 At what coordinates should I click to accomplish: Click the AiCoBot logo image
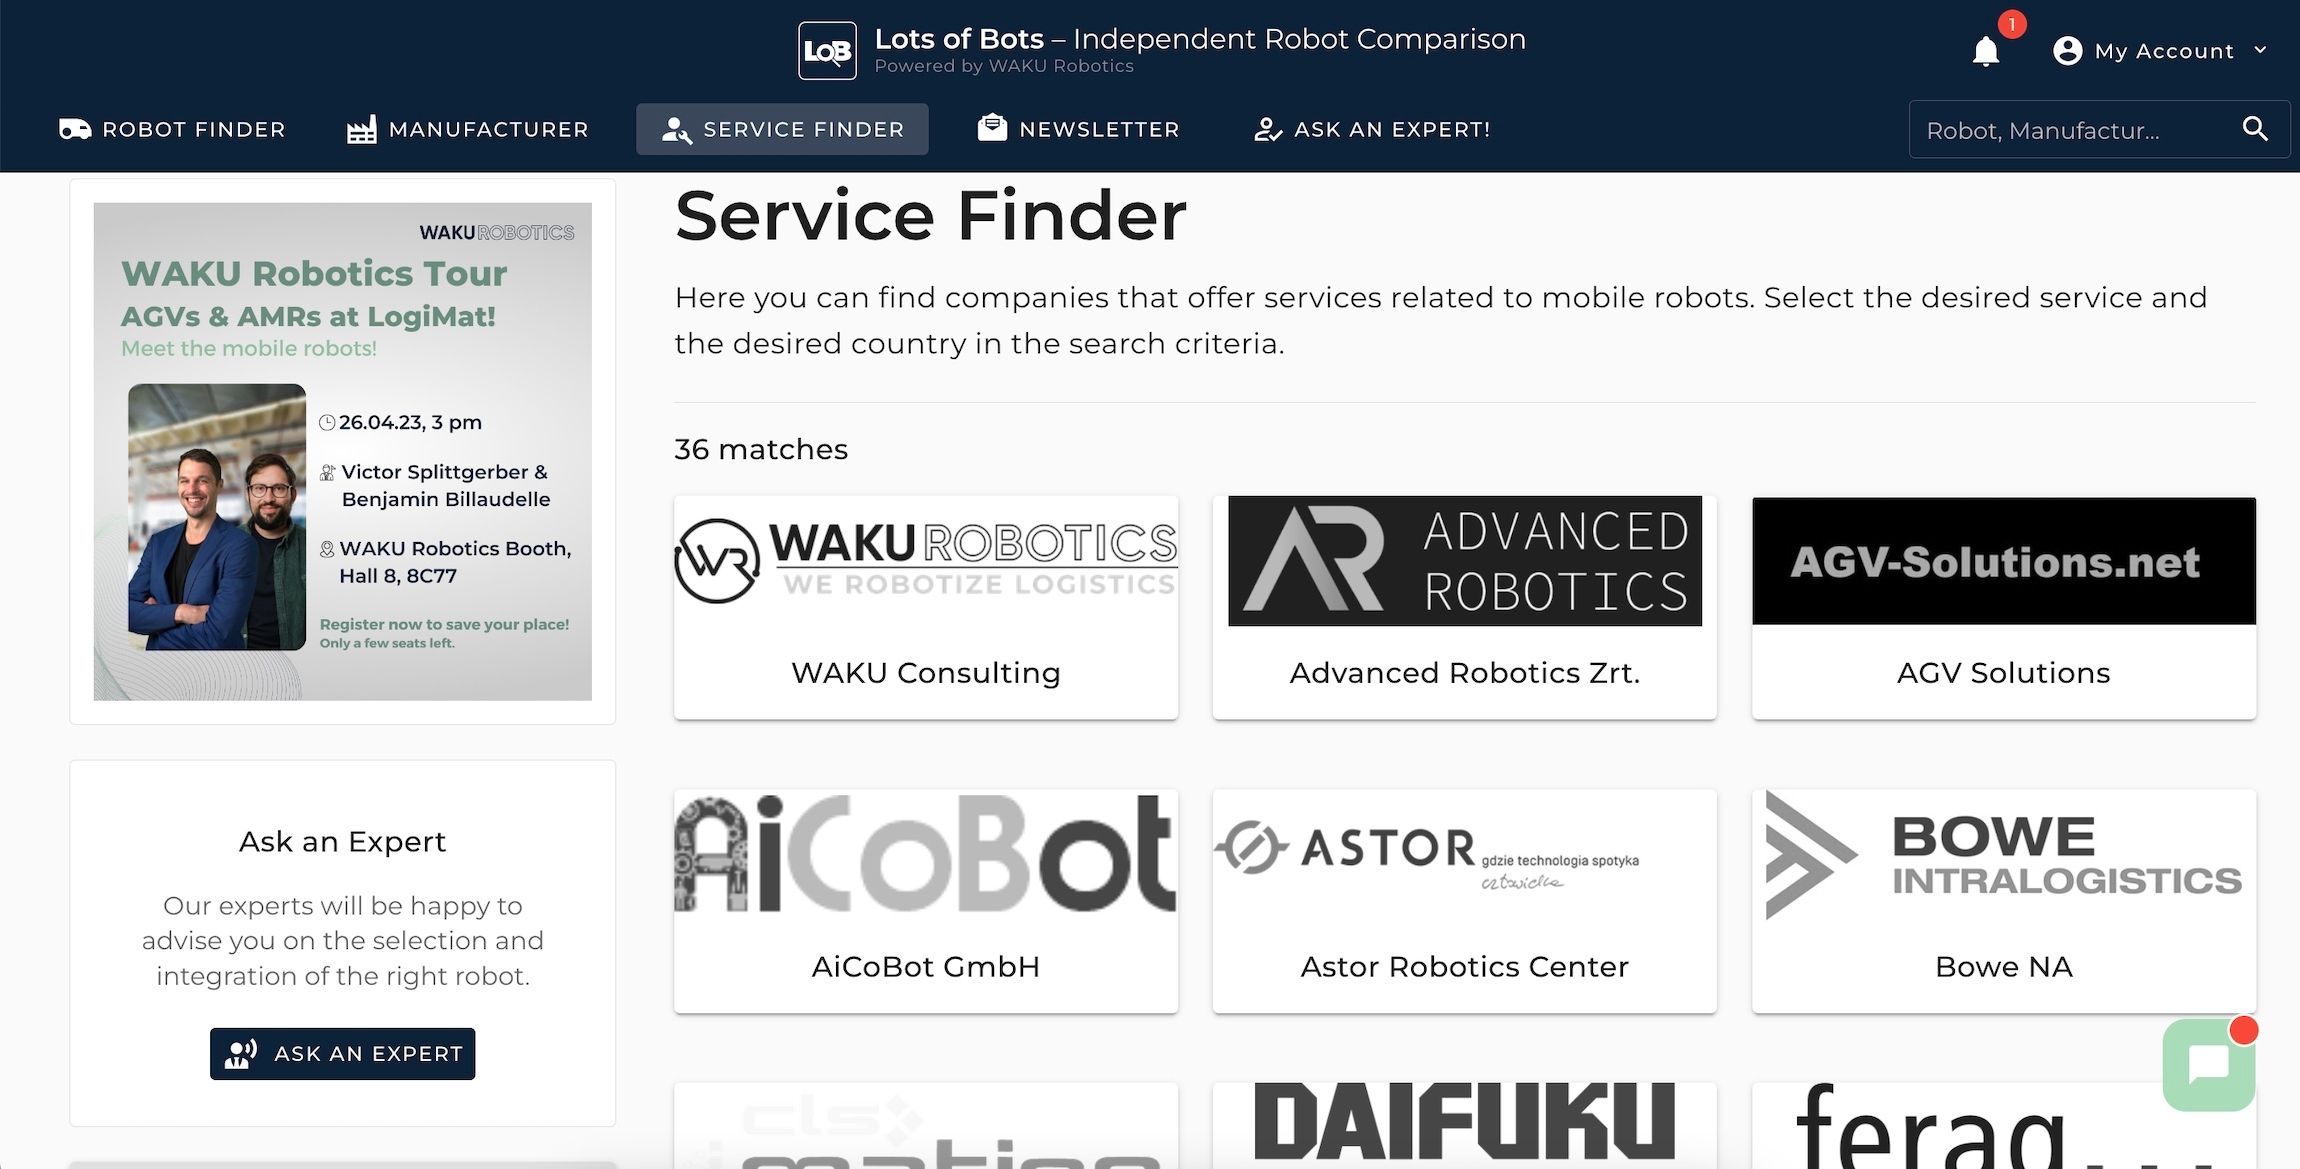point(926,853)
